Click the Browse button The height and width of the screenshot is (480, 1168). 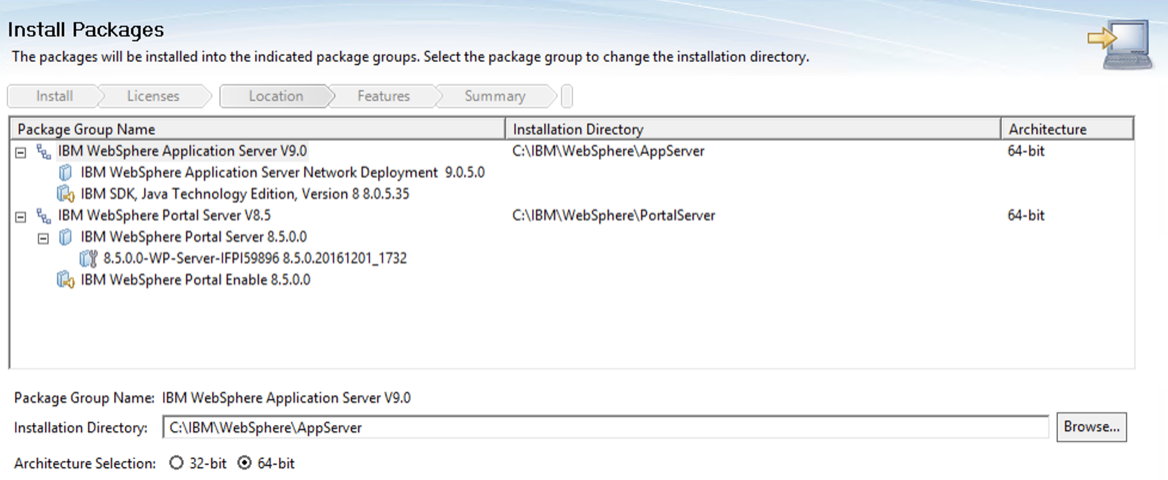pyautogui.click(x=1092, y=427)
